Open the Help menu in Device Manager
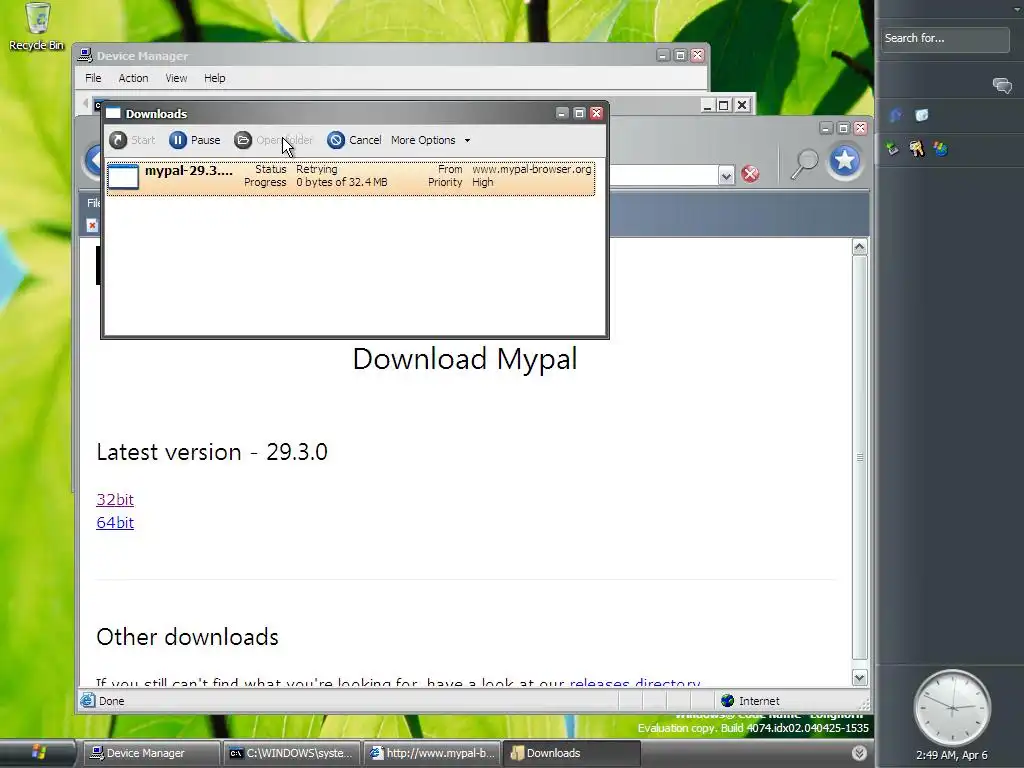The width and height of the screenshot is (1024, 768). (x=214, y=78)
